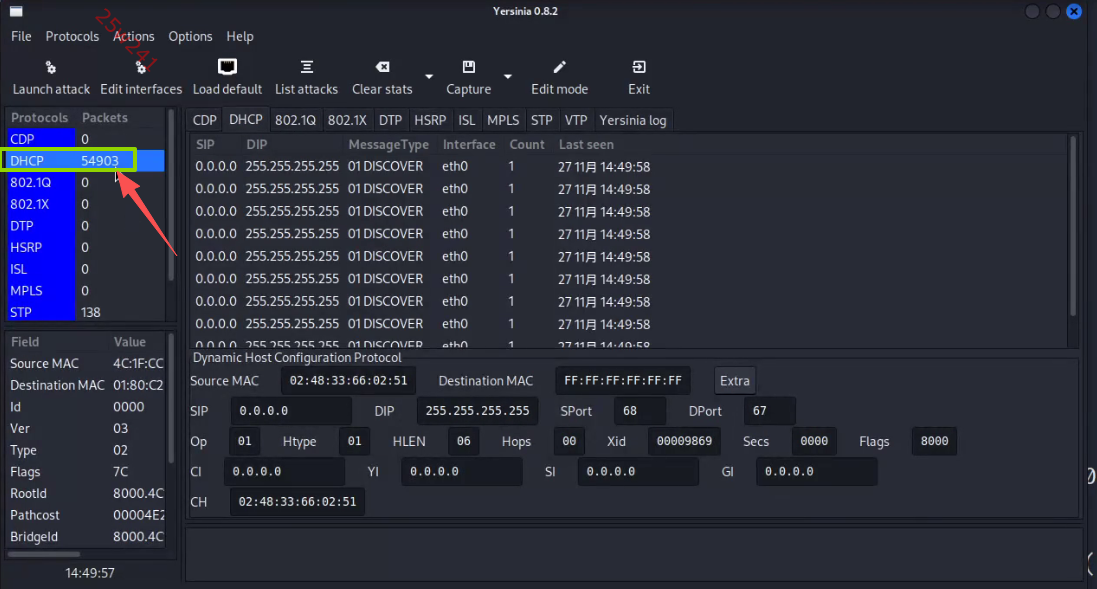Screen dimensions: 1097x589
Task: Click the Source MAC input field
Action: (x=348, y=381)
